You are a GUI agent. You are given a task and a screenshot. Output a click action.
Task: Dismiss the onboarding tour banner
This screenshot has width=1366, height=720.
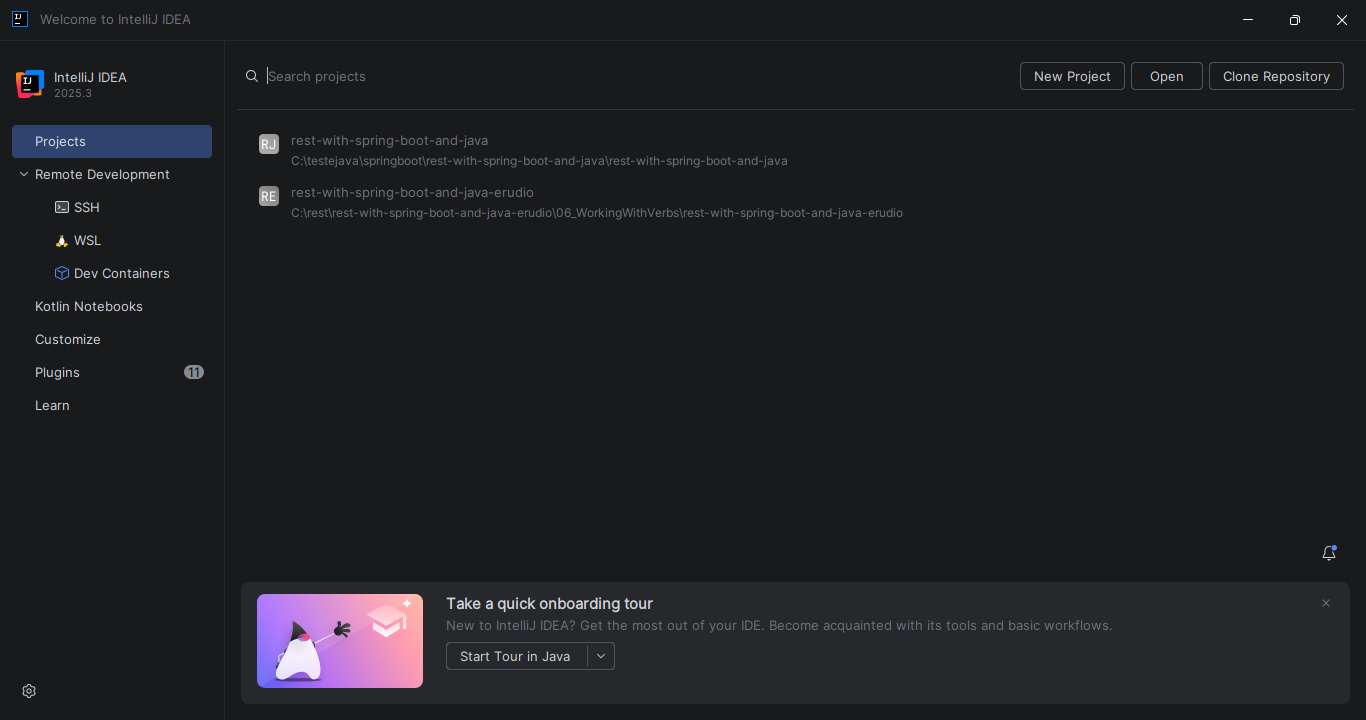coord(1326,603)
